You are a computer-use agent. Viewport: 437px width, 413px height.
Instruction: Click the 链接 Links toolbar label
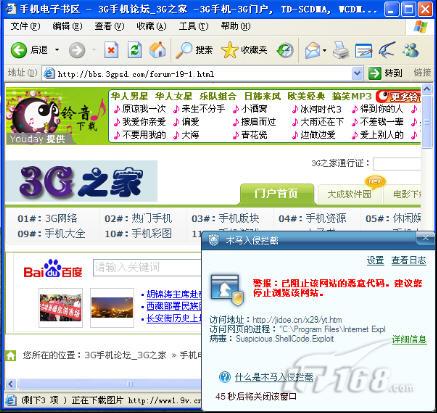422,73
